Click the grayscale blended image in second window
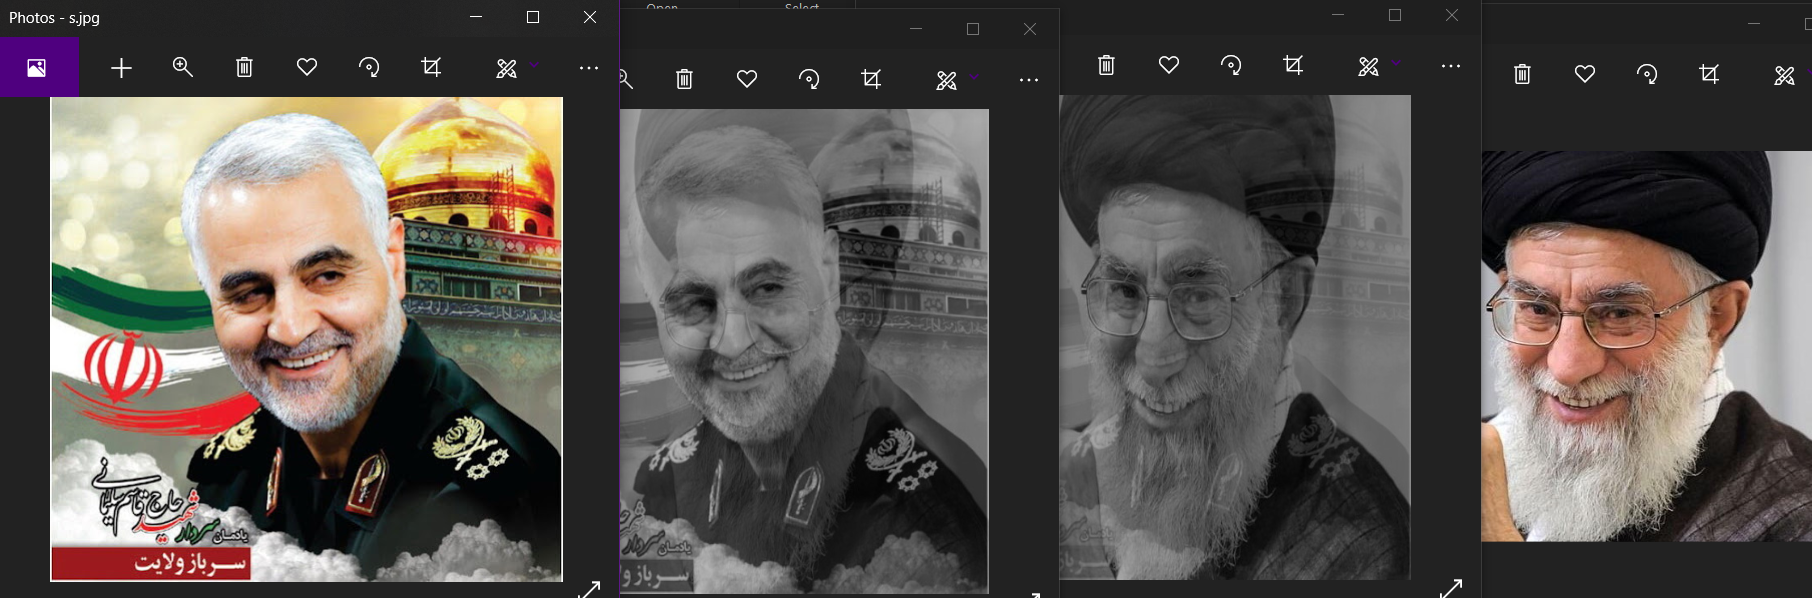The image size is (1812, 598). tap(804, 351)
